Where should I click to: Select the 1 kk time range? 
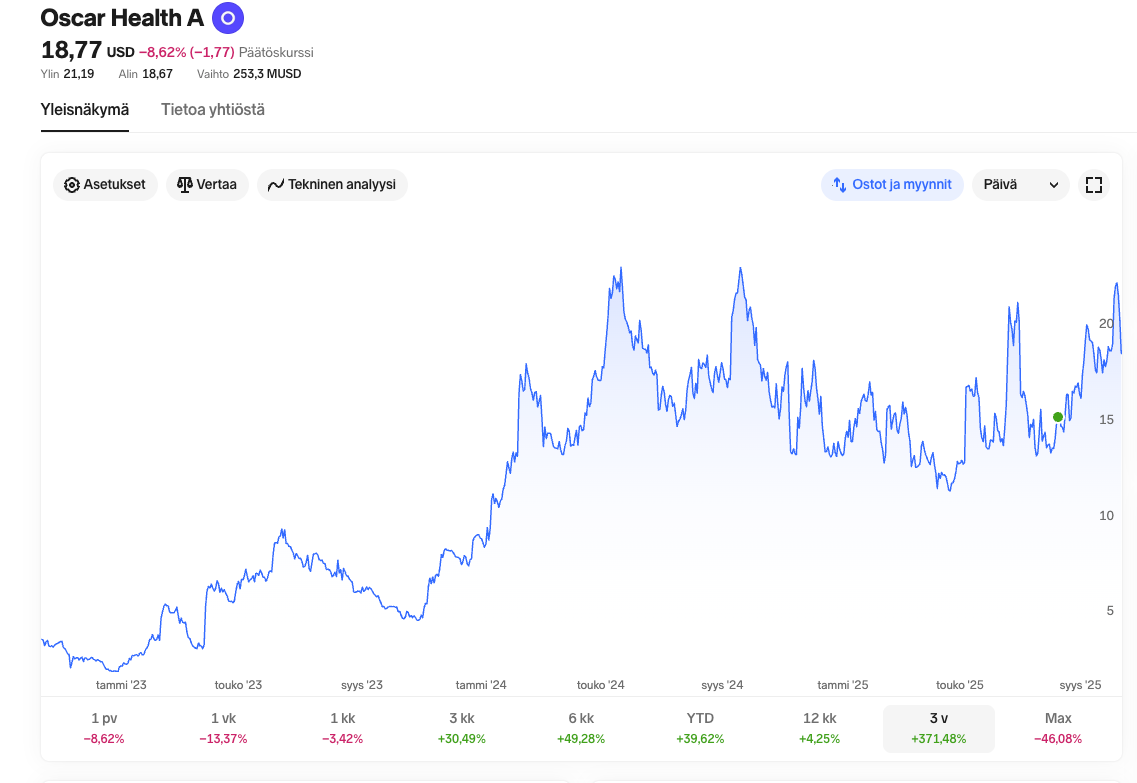click(x=342, y=728)
